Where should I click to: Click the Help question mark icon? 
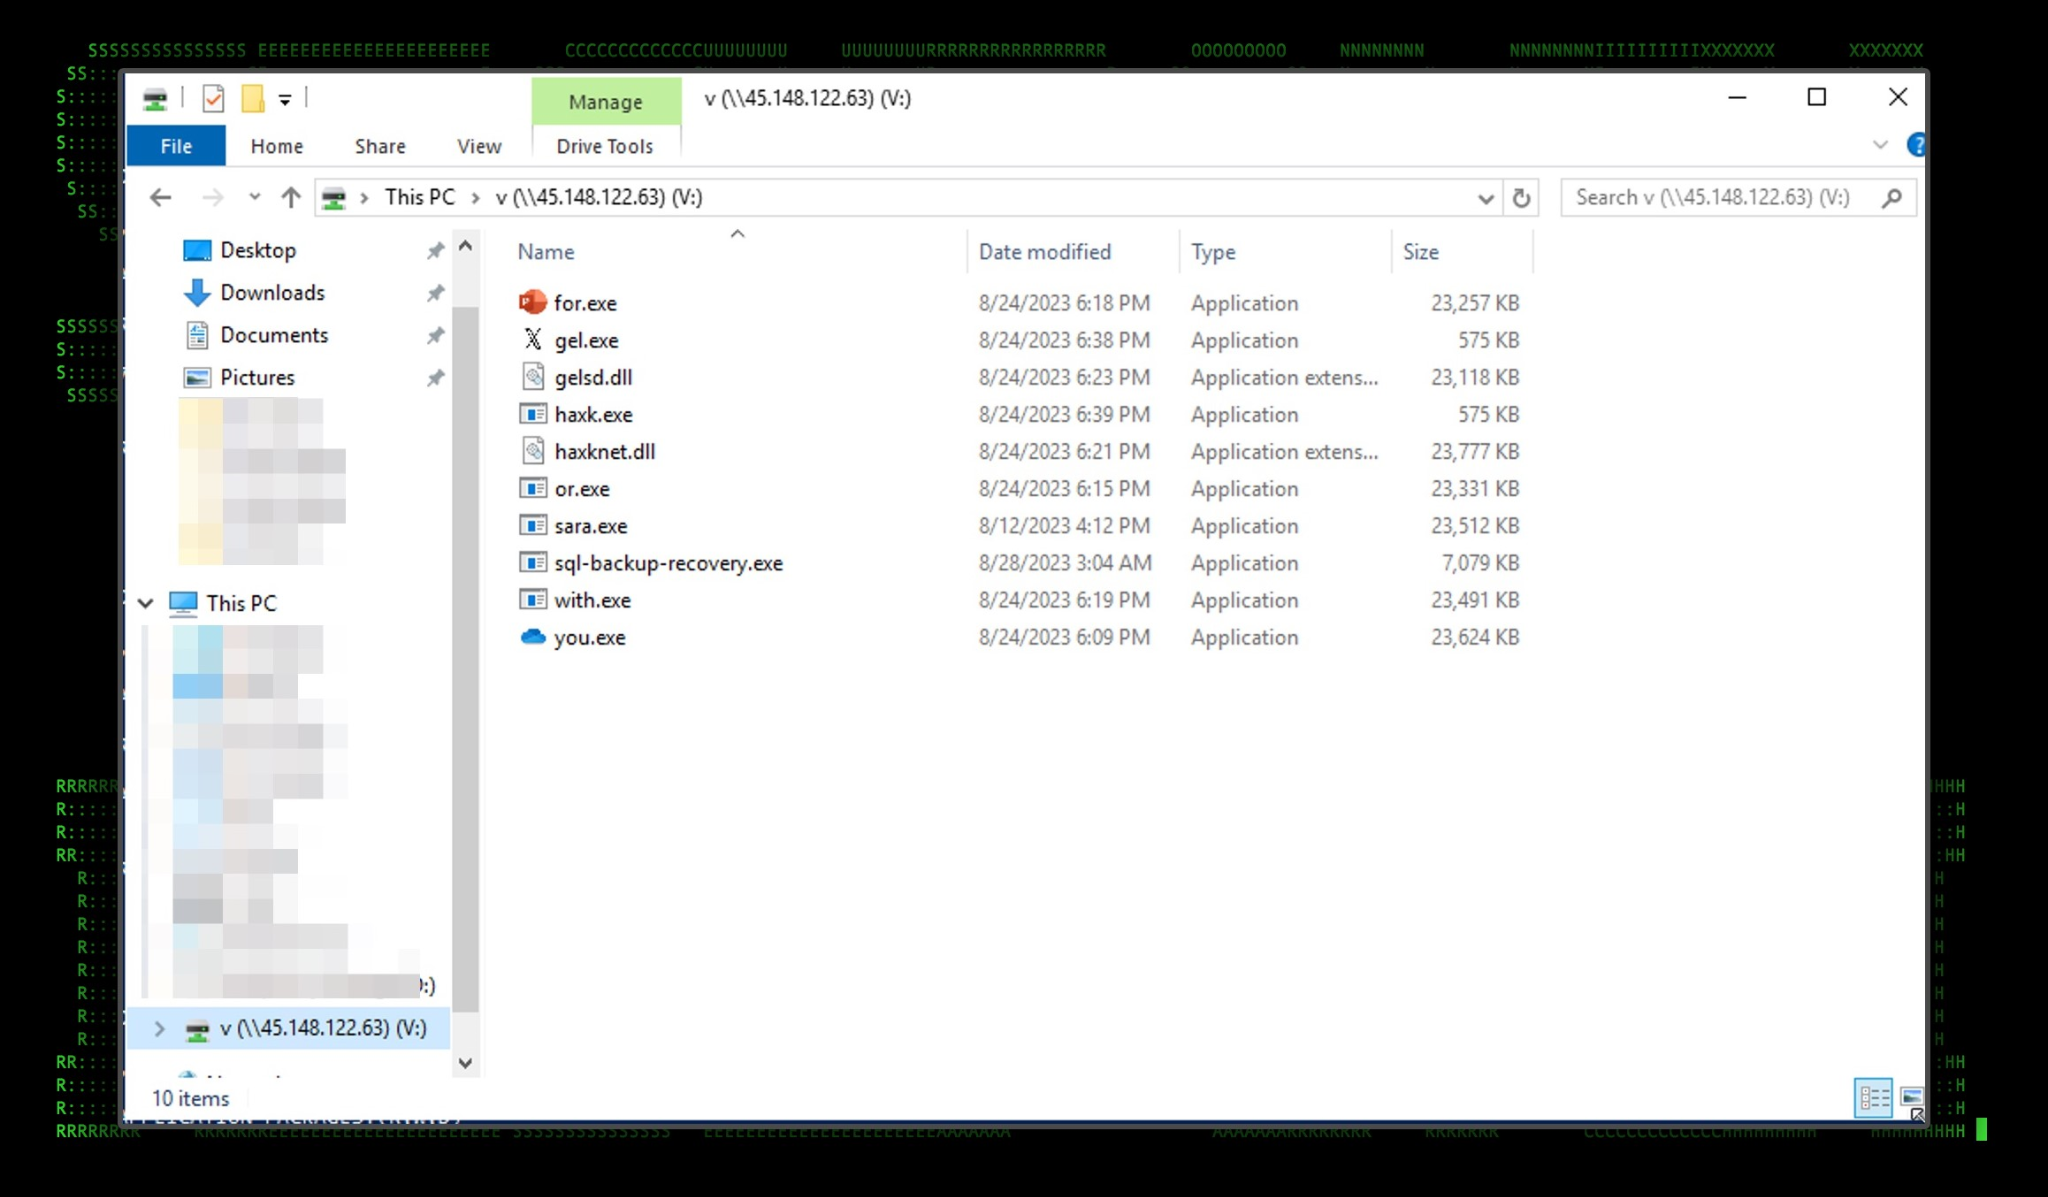1915,146
